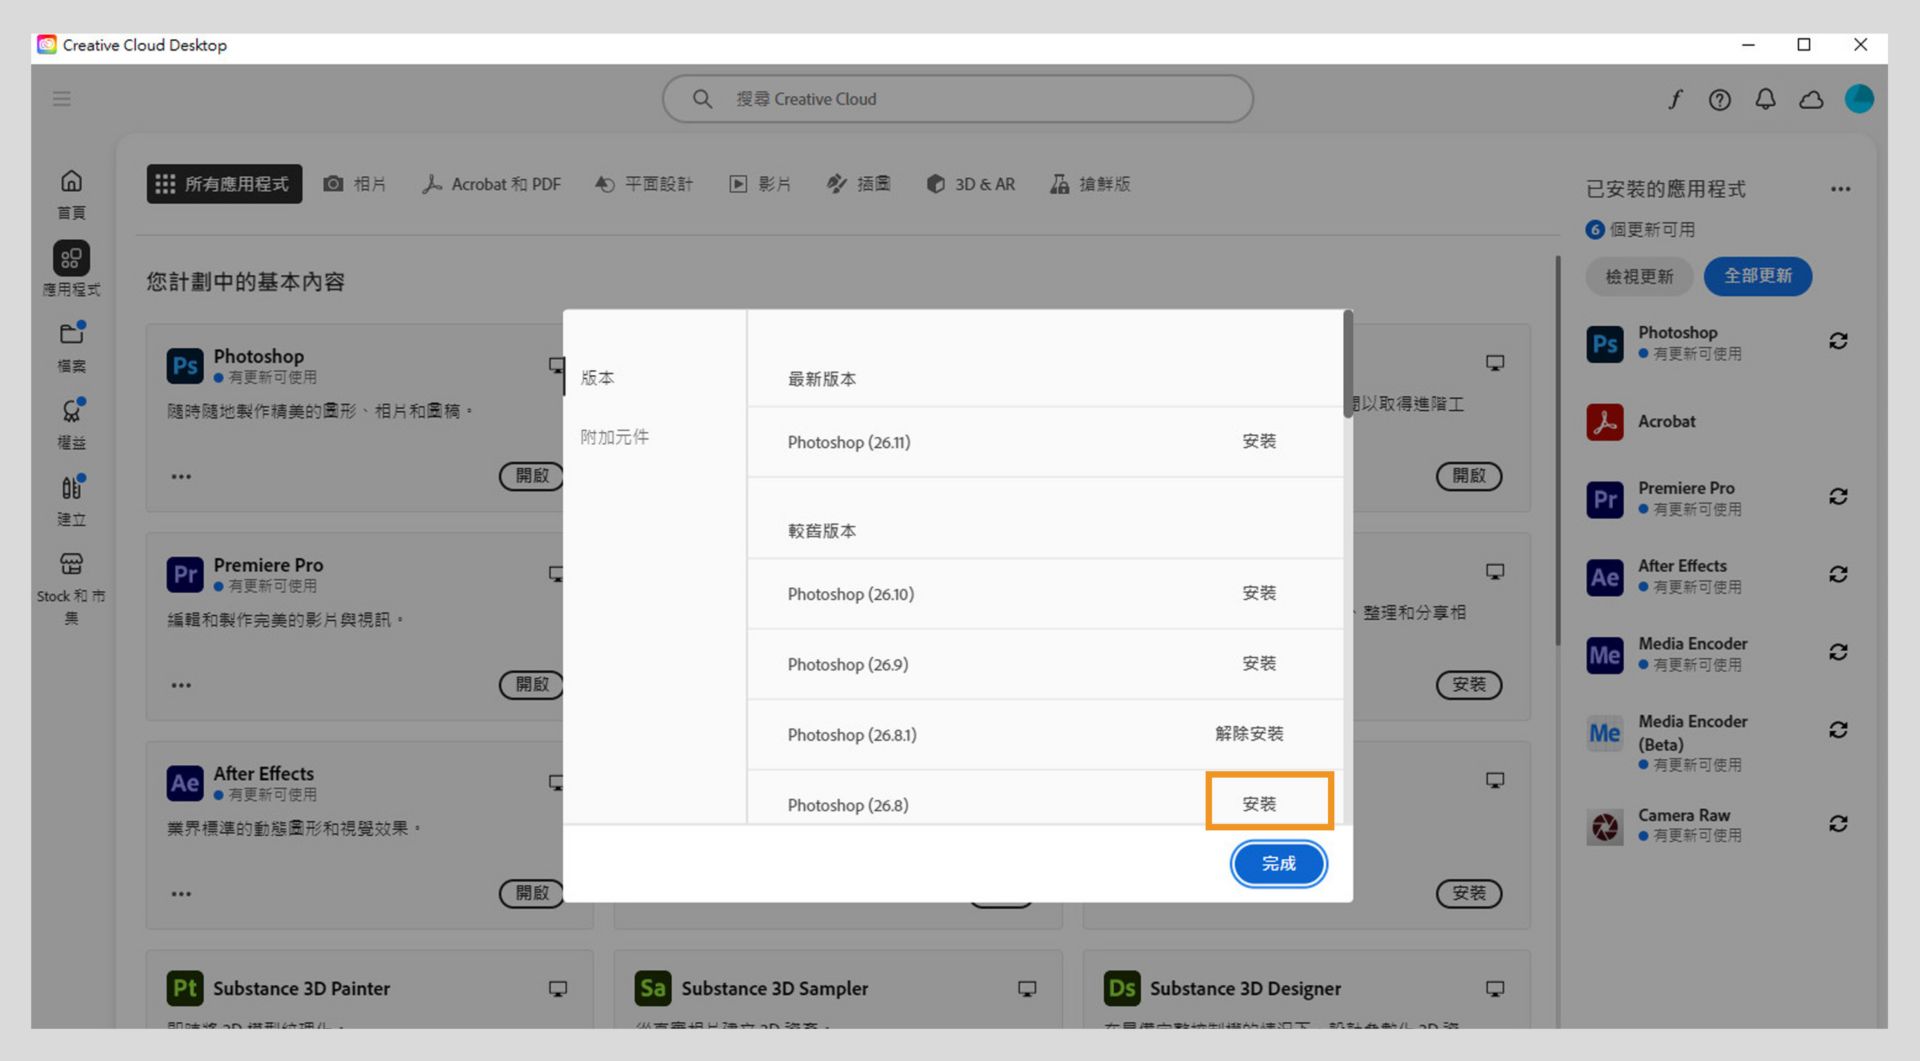The width and height of the screenshot is (1920, 1061).
Task: Install Photoshop (26.11)
Action: [1259, 441]
